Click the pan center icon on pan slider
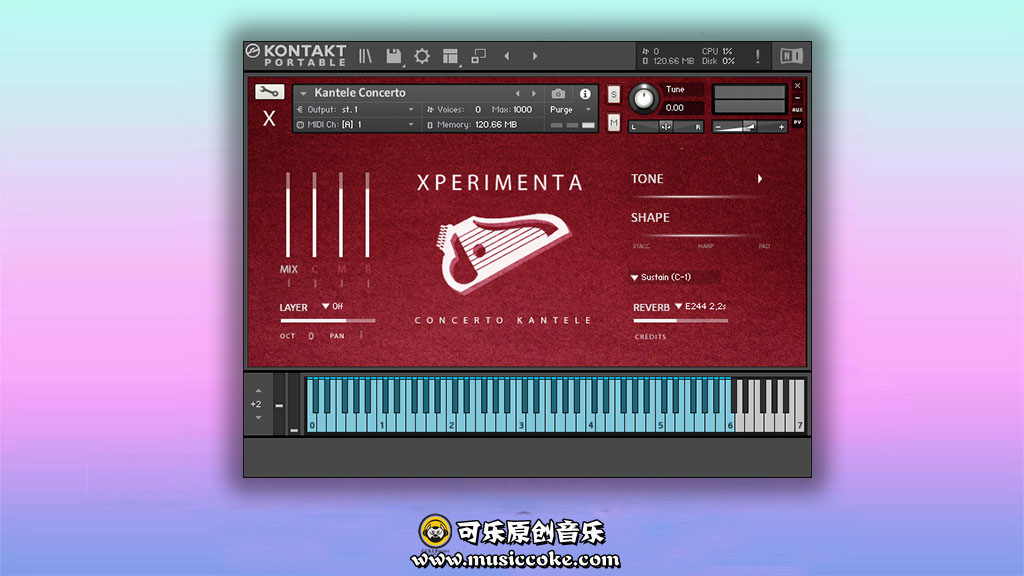Screen dimensions: 1024x576 point(665,127)
